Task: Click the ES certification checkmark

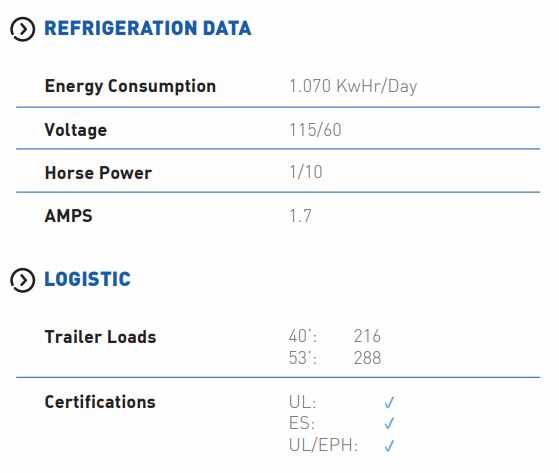Action: point(389,423)
